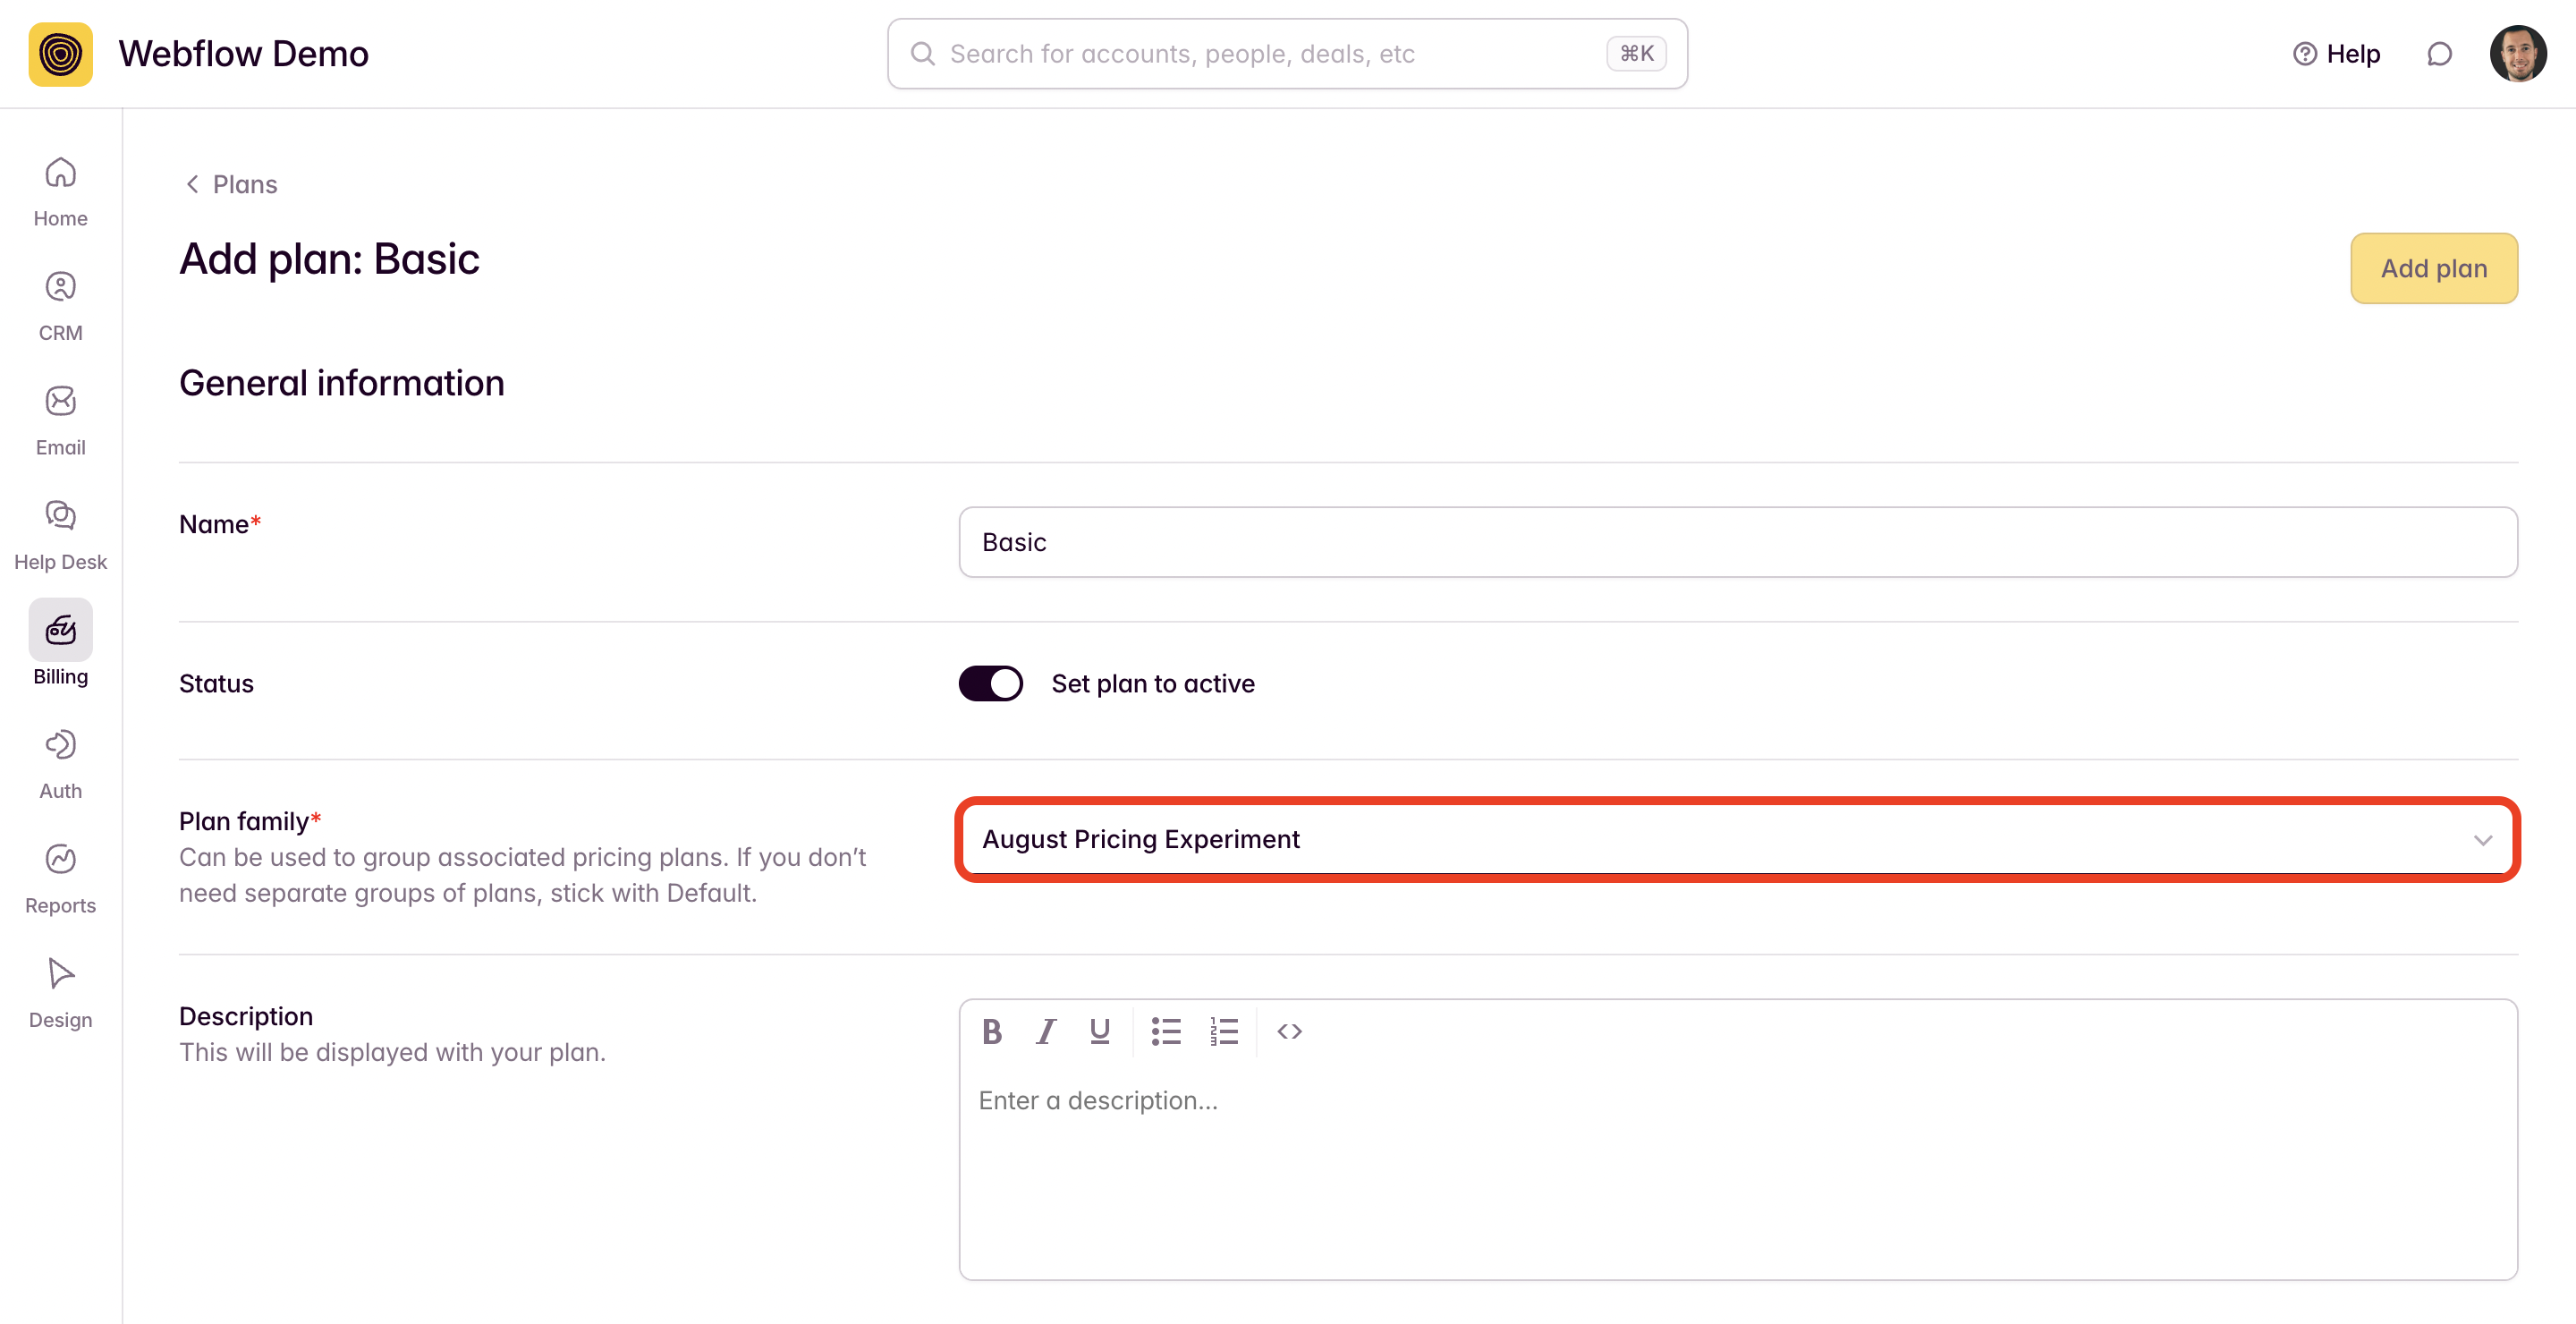The height and width of the screenshot is (1324, 2576).
Task: Open the code view icon
Action: tap(1289, 1031)
